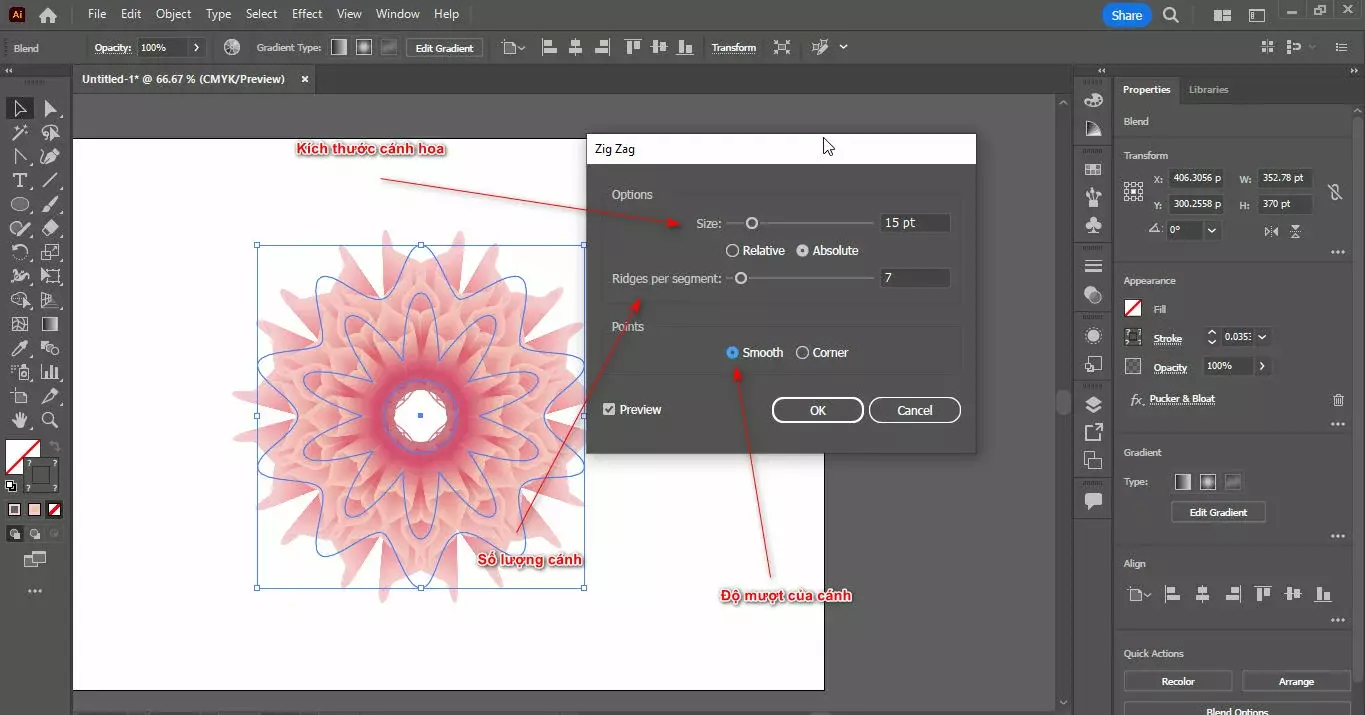
Task: Click the Size slider handle
Action: pos(752,223)
